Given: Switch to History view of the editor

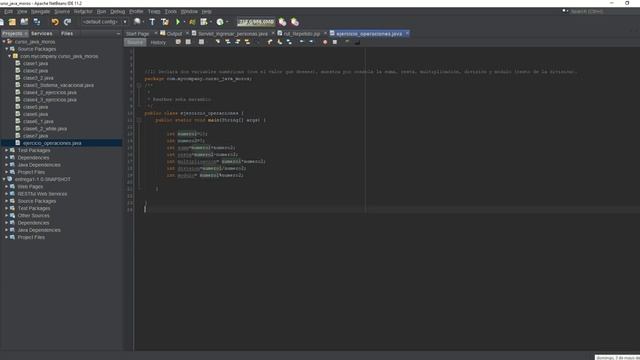Looking at the screenshot, I should (x=158, y=42).
